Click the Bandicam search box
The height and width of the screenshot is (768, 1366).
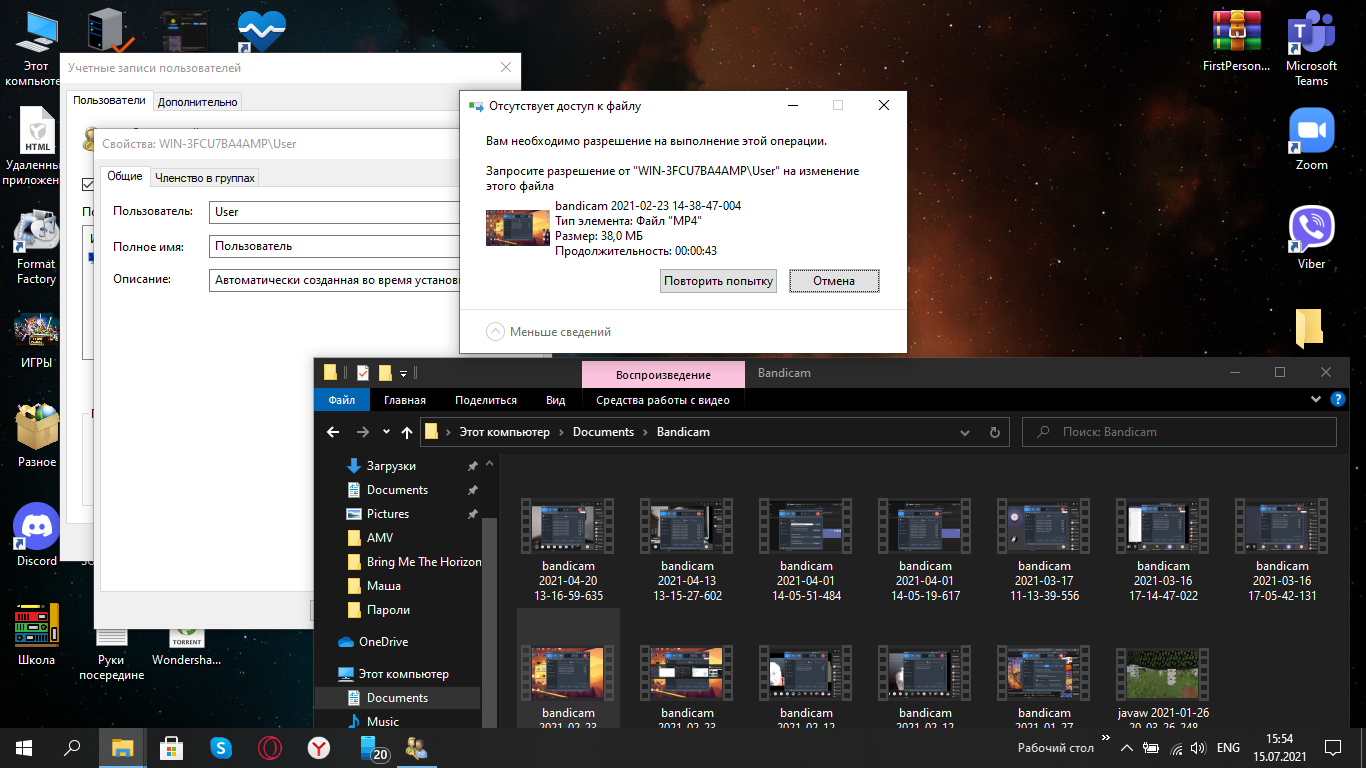pos(1179,432)
